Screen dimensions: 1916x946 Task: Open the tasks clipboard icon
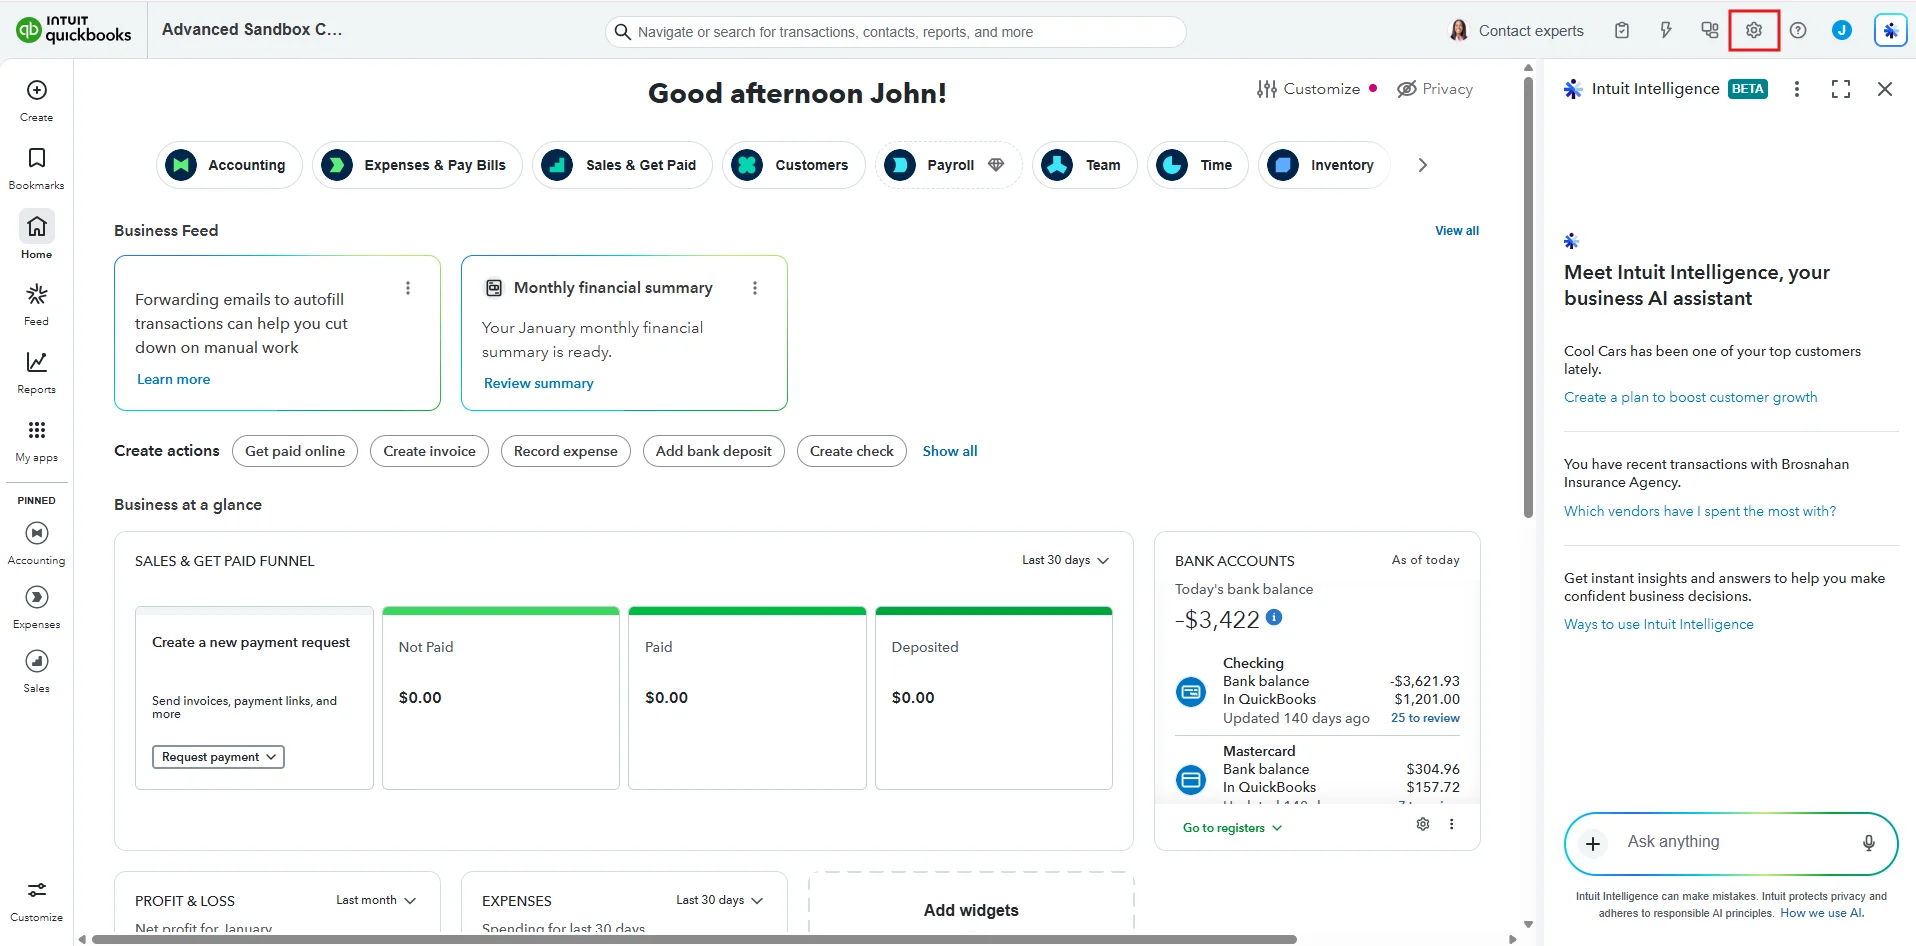click(x=1621, y=30)
